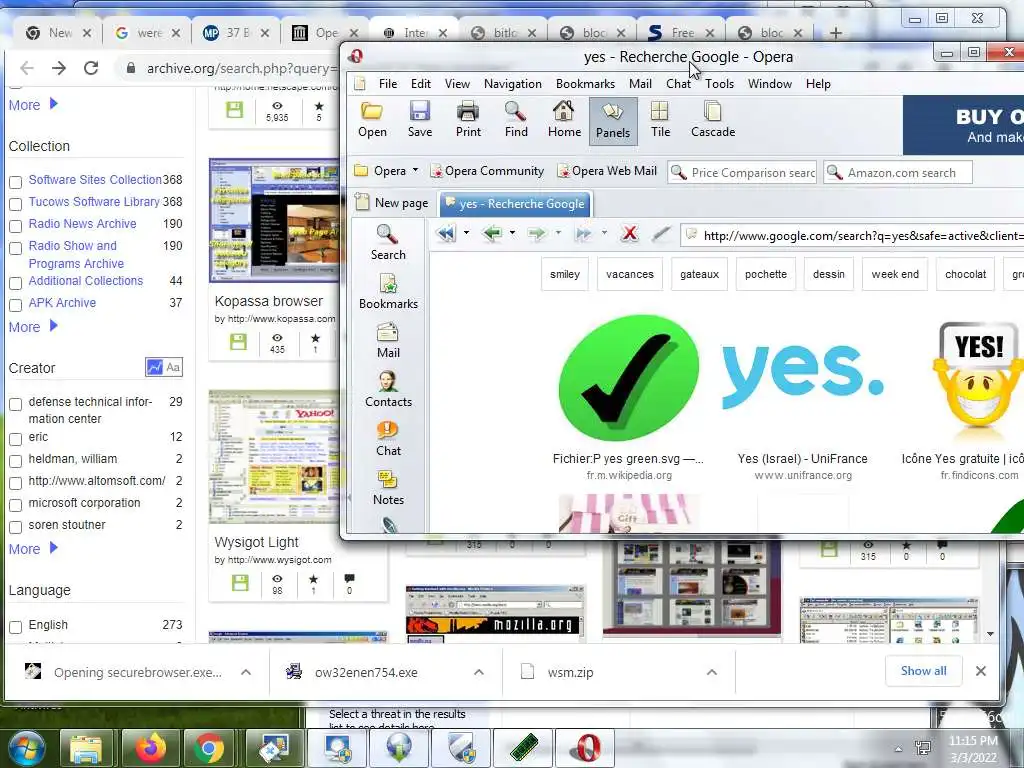
Task: Click the Fast Forward arrow in Opera
Action: click(583, 233)
